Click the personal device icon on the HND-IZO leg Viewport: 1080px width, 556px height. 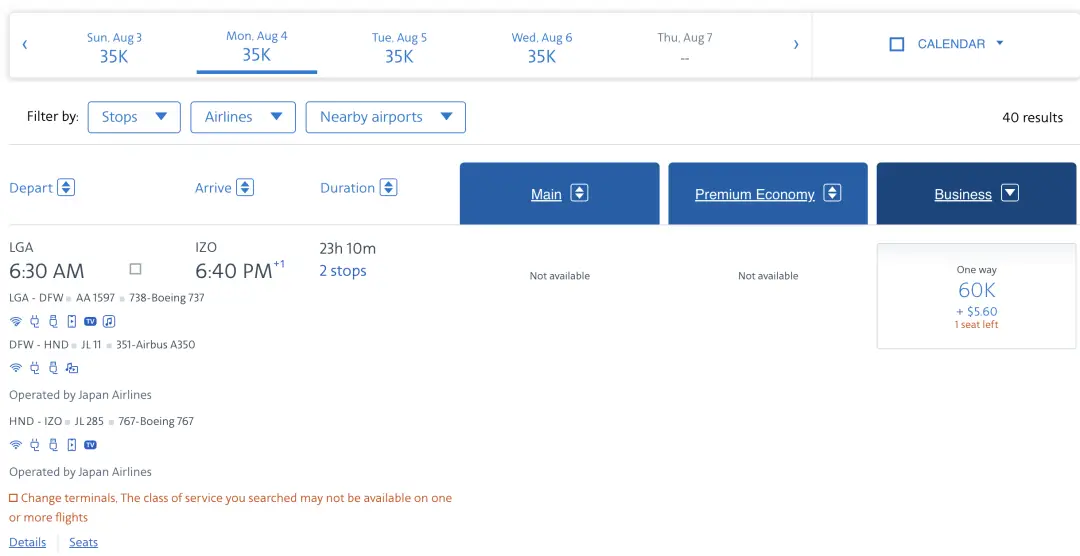click(71, 445)
